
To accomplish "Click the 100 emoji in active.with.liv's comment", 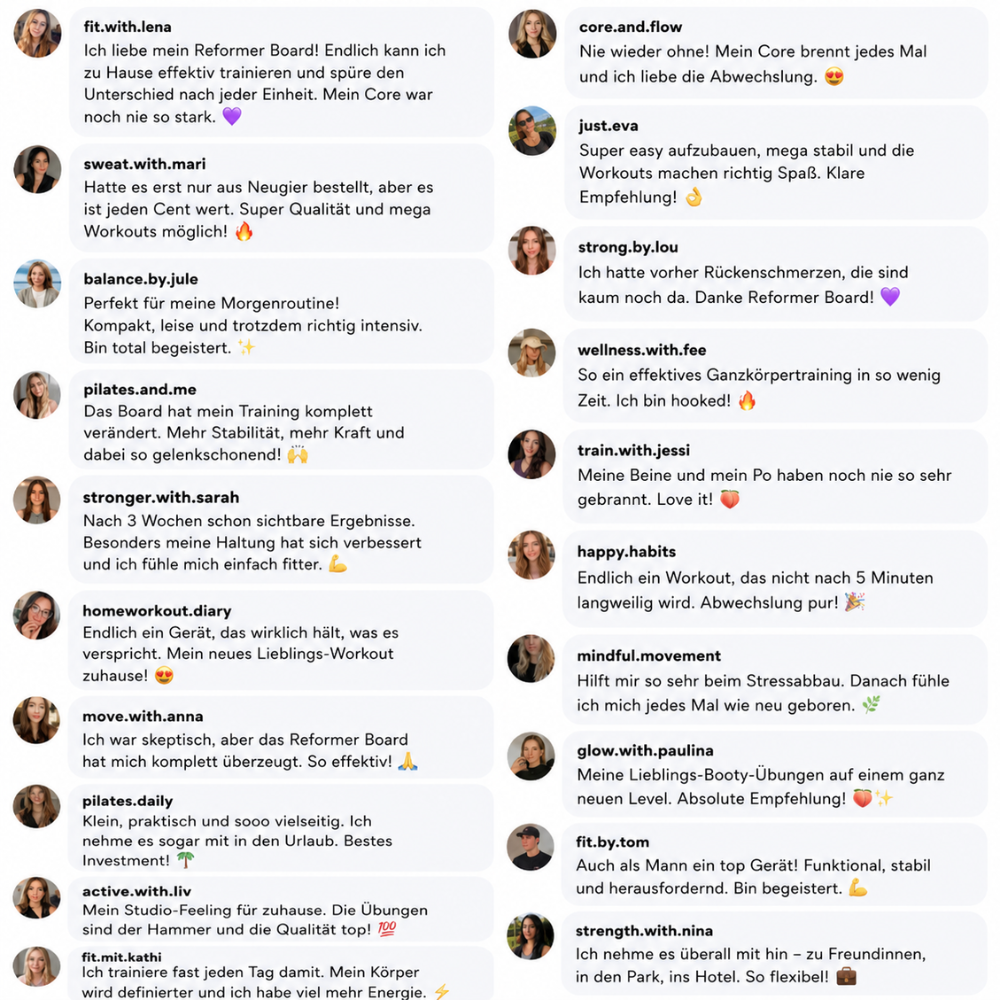I will coord(387,929).
